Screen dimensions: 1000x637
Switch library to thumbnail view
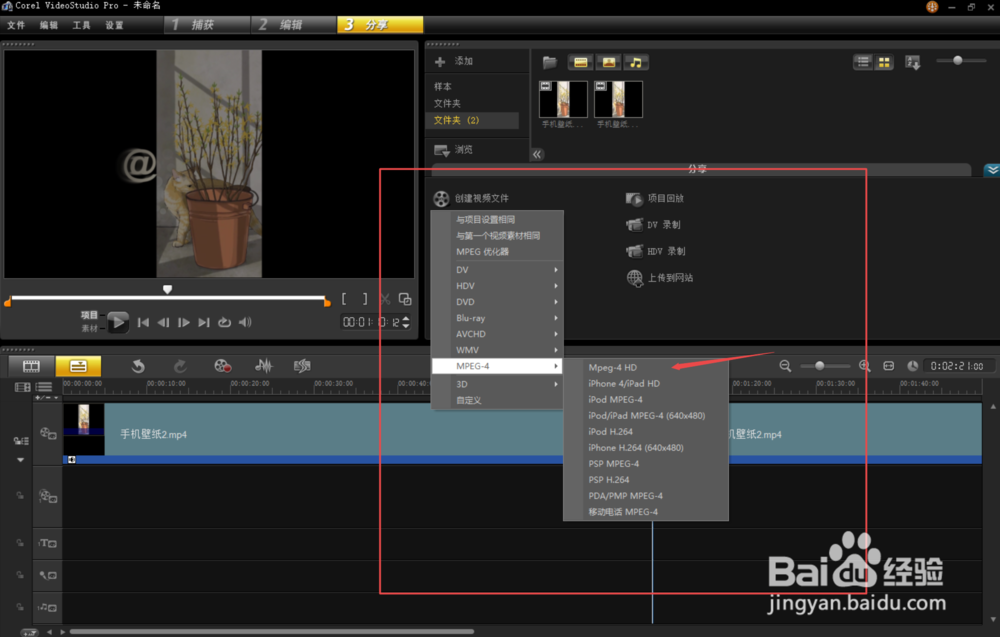[884, 62]
